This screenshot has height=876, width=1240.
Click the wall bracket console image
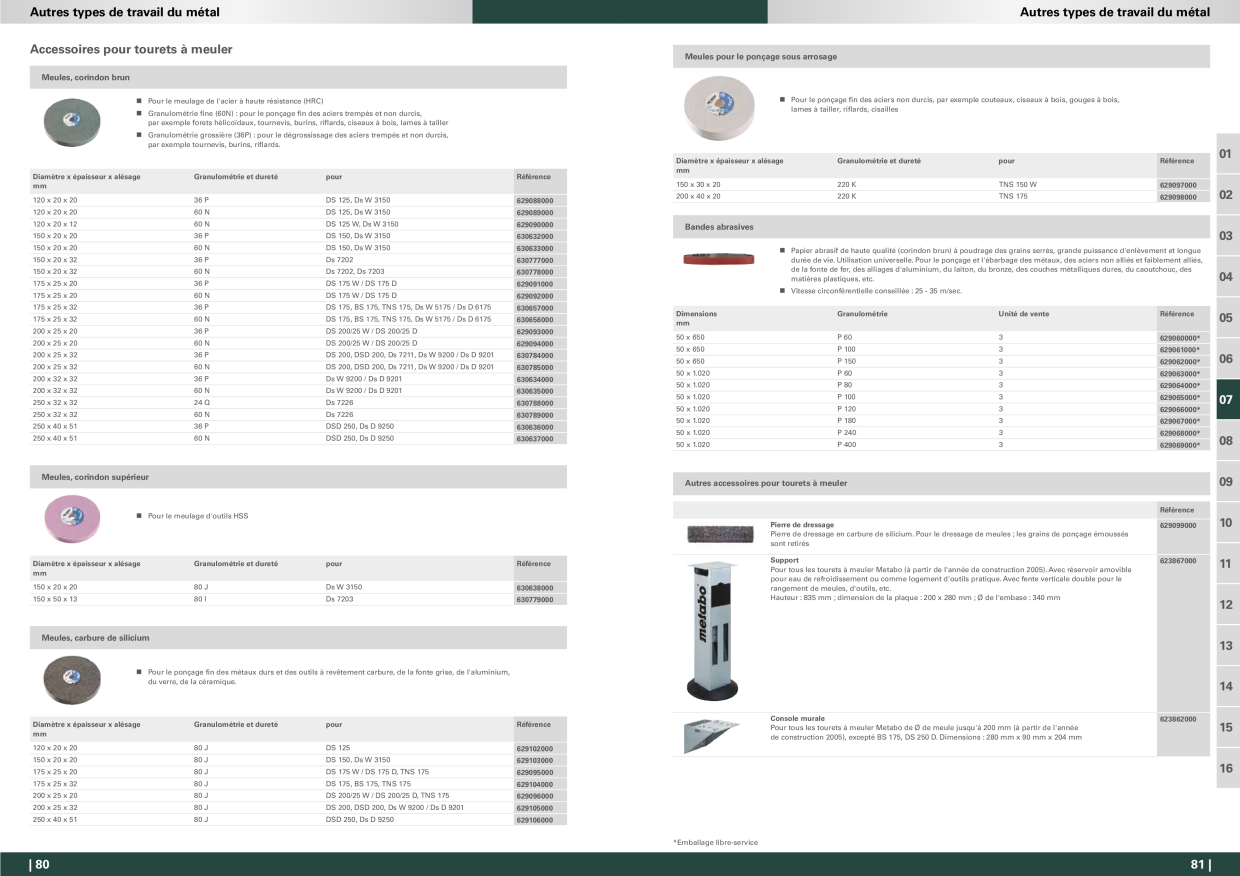point(712,735)
